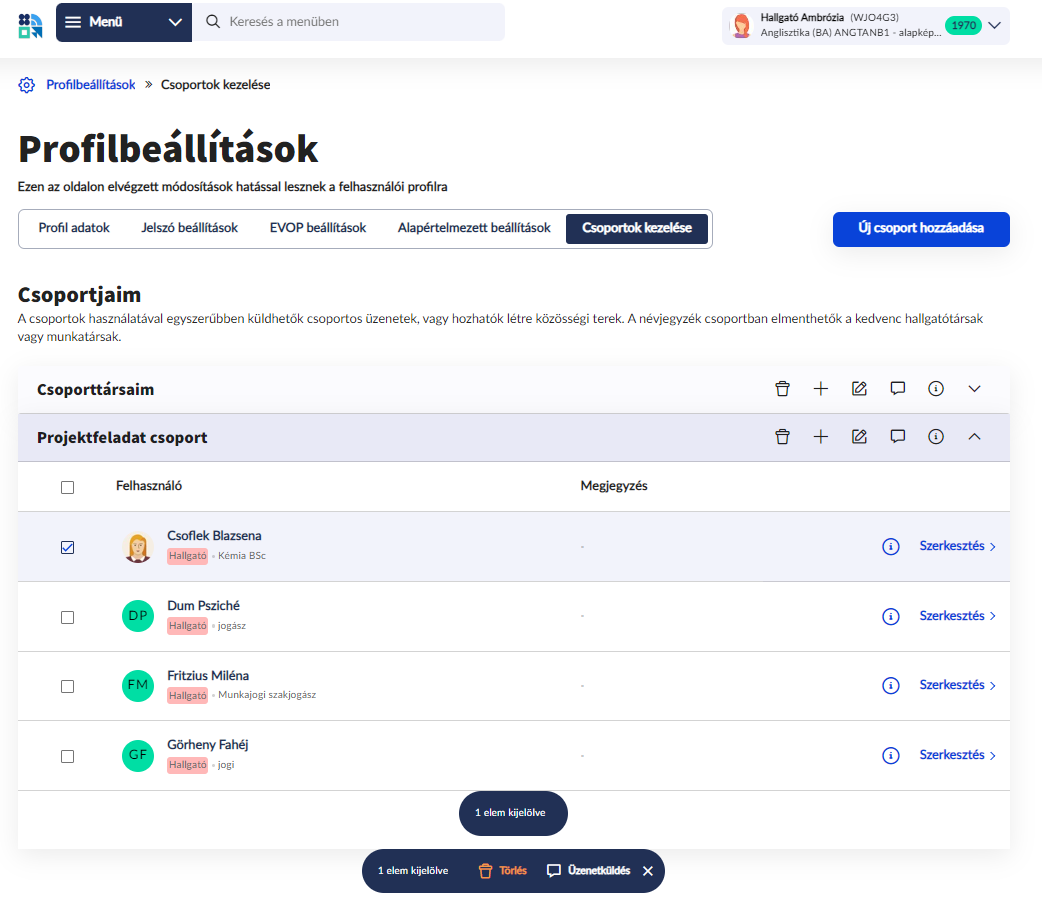Close the selection action bar with X
This screenshot has width=1042, height=898.
tap(648, 871)
